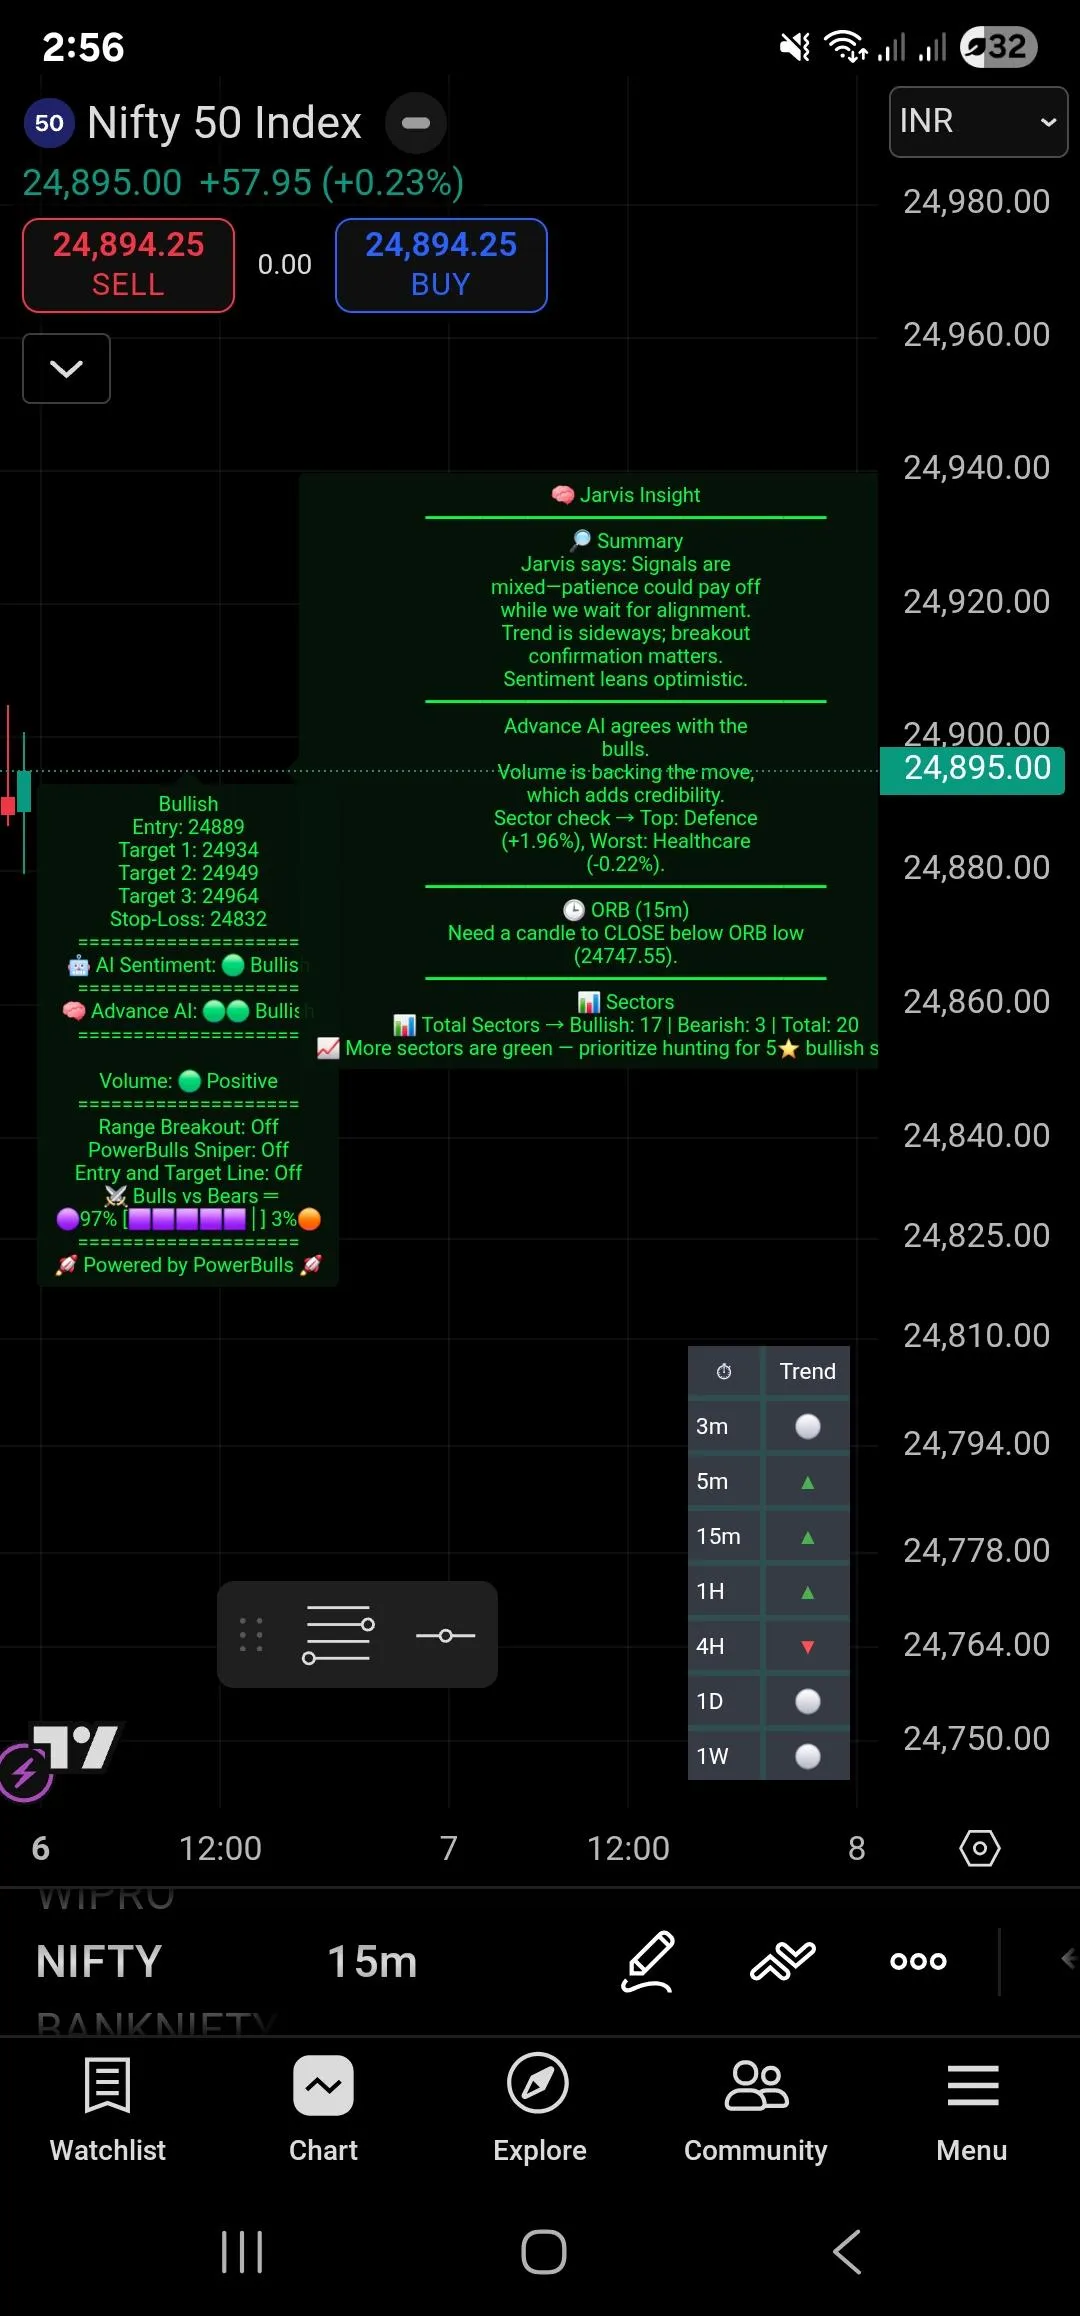Tap 'Entry and Target Line: Off' label
The image size is (1080, 2316).
tap(188, 1173)
